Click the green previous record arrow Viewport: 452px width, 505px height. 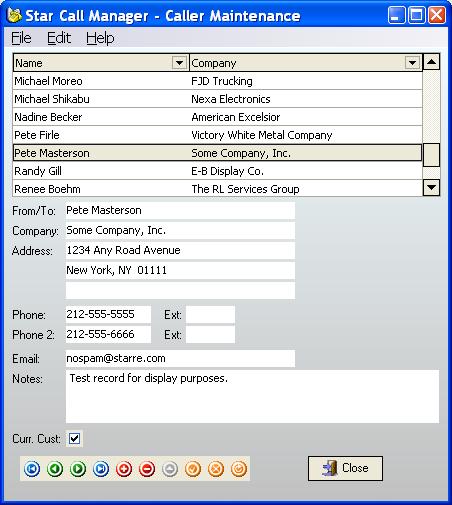tap(55, 469)
